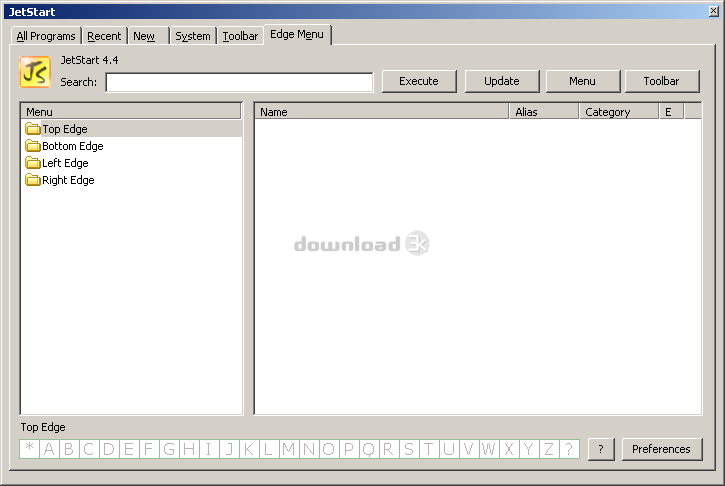Filter by letter J
This screenshot has height=486, width=725.
[x=229, y=449]
